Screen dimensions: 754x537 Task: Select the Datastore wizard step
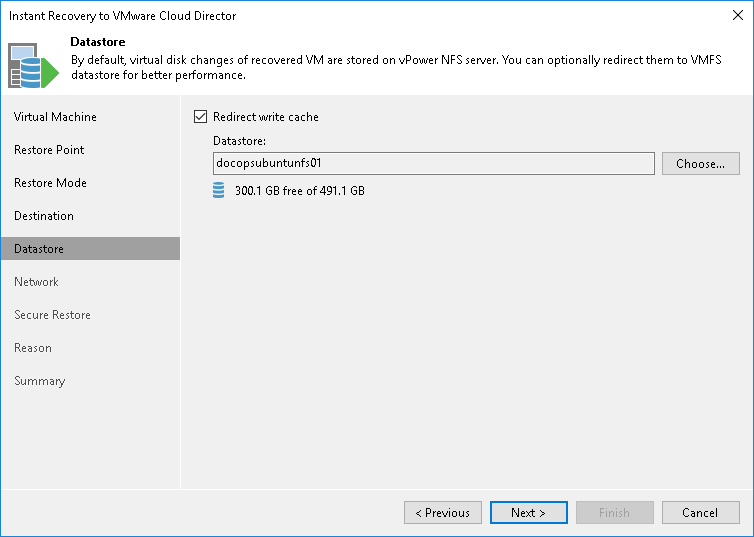click(90, 249)
